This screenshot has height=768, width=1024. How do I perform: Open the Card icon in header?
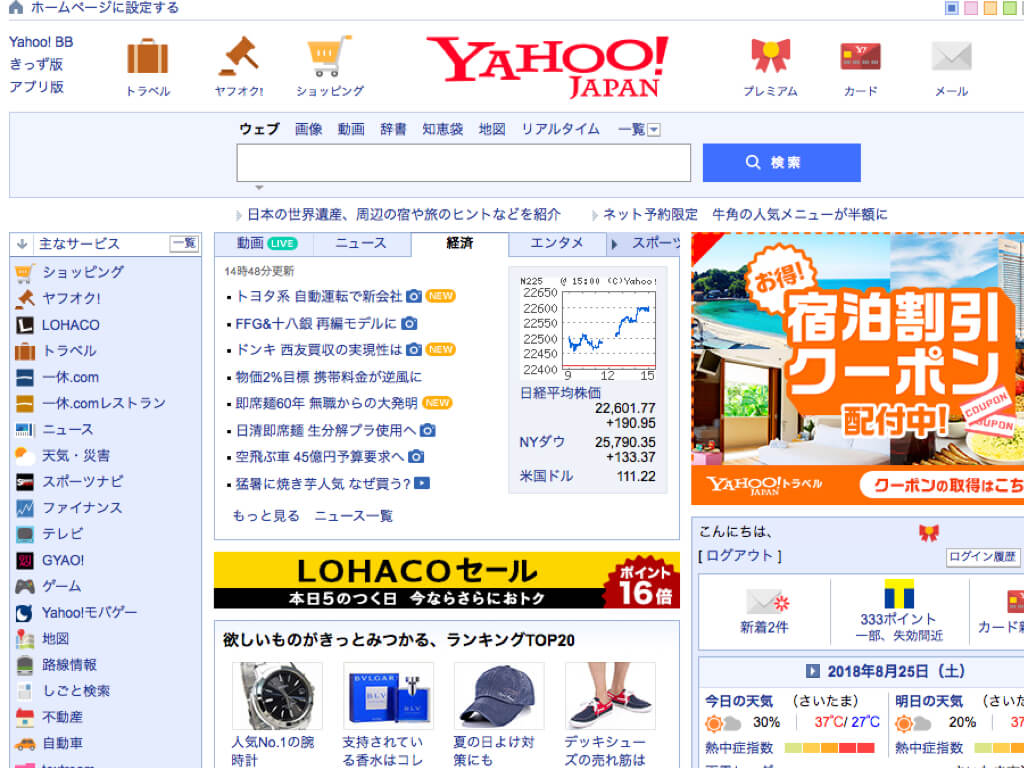(x=860, y=57)
